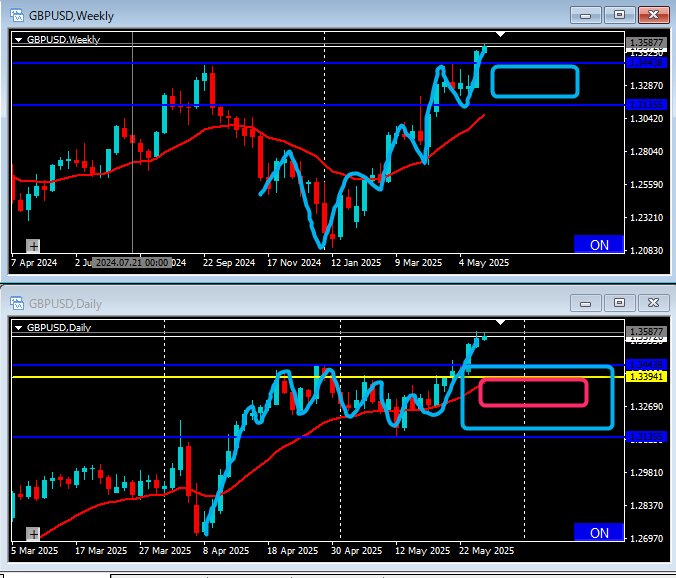Click the 1.32690 price on Daily scale
The image size is (676, 578).
pos(646,406)
